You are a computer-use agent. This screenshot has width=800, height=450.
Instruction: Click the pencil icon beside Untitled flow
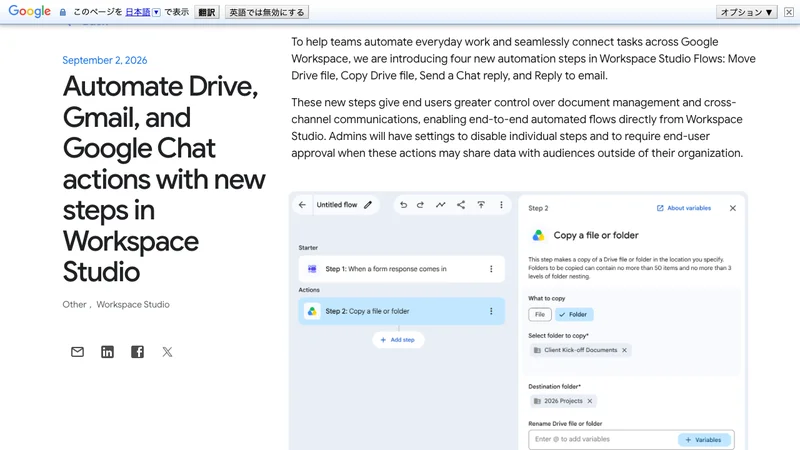(368, 205)
